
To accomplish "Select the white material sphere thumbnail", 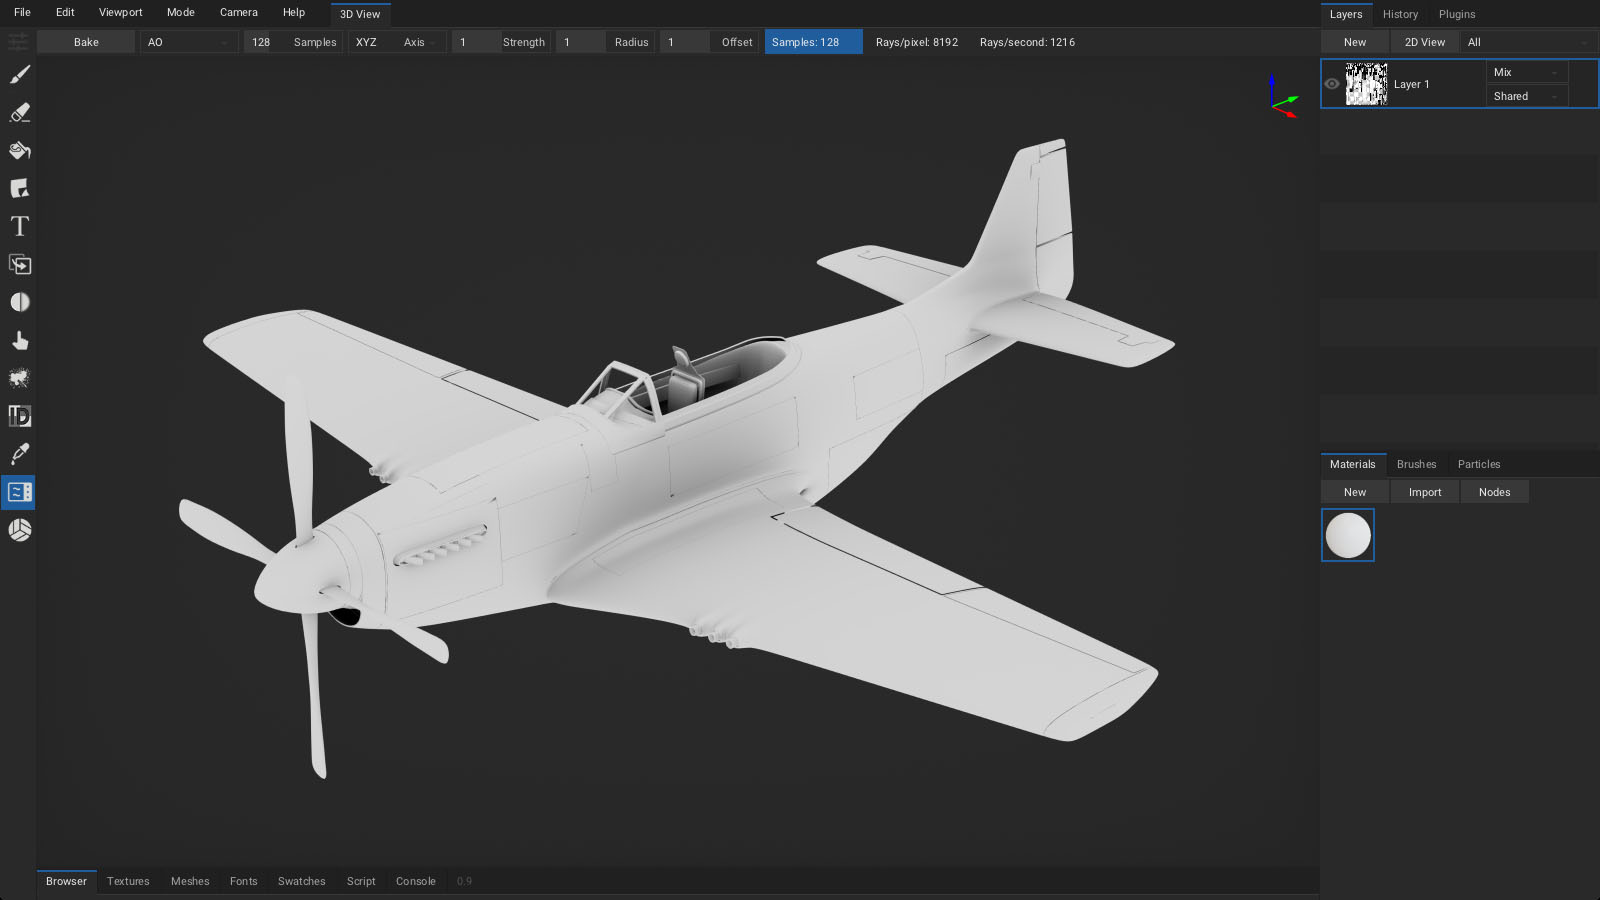I will tap(1347, 535).
